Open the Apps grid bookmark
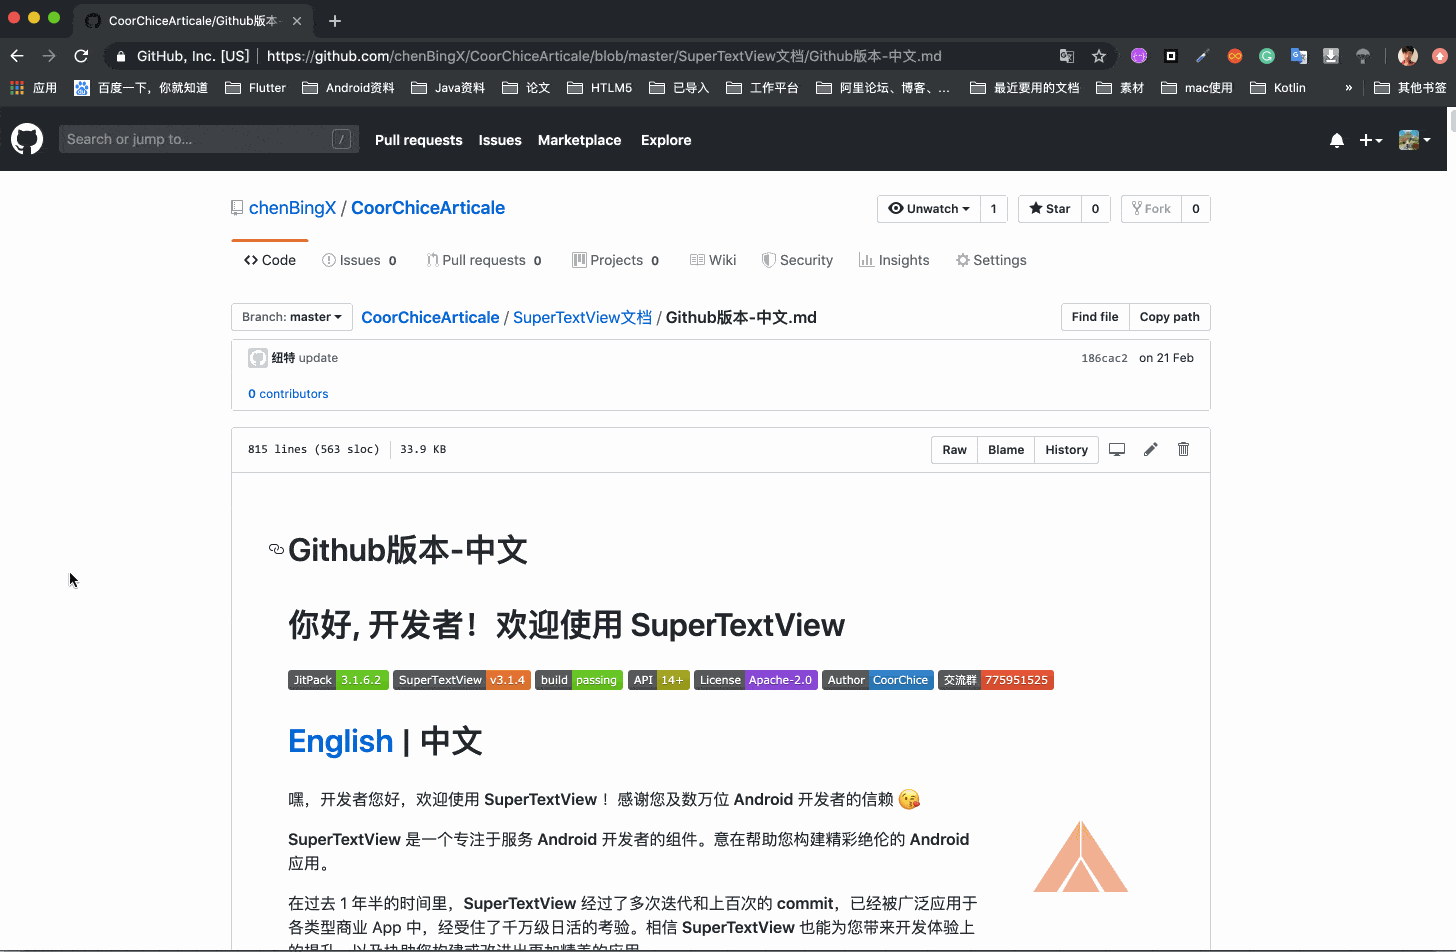1456x952 pixels. coord(33,88)
